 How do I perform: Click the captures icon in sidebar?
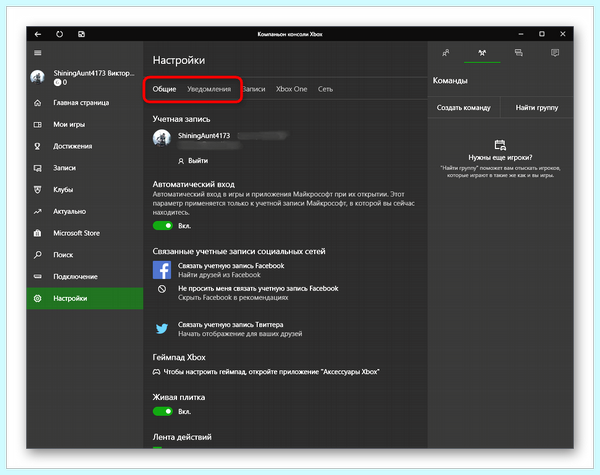coord(38,168)
